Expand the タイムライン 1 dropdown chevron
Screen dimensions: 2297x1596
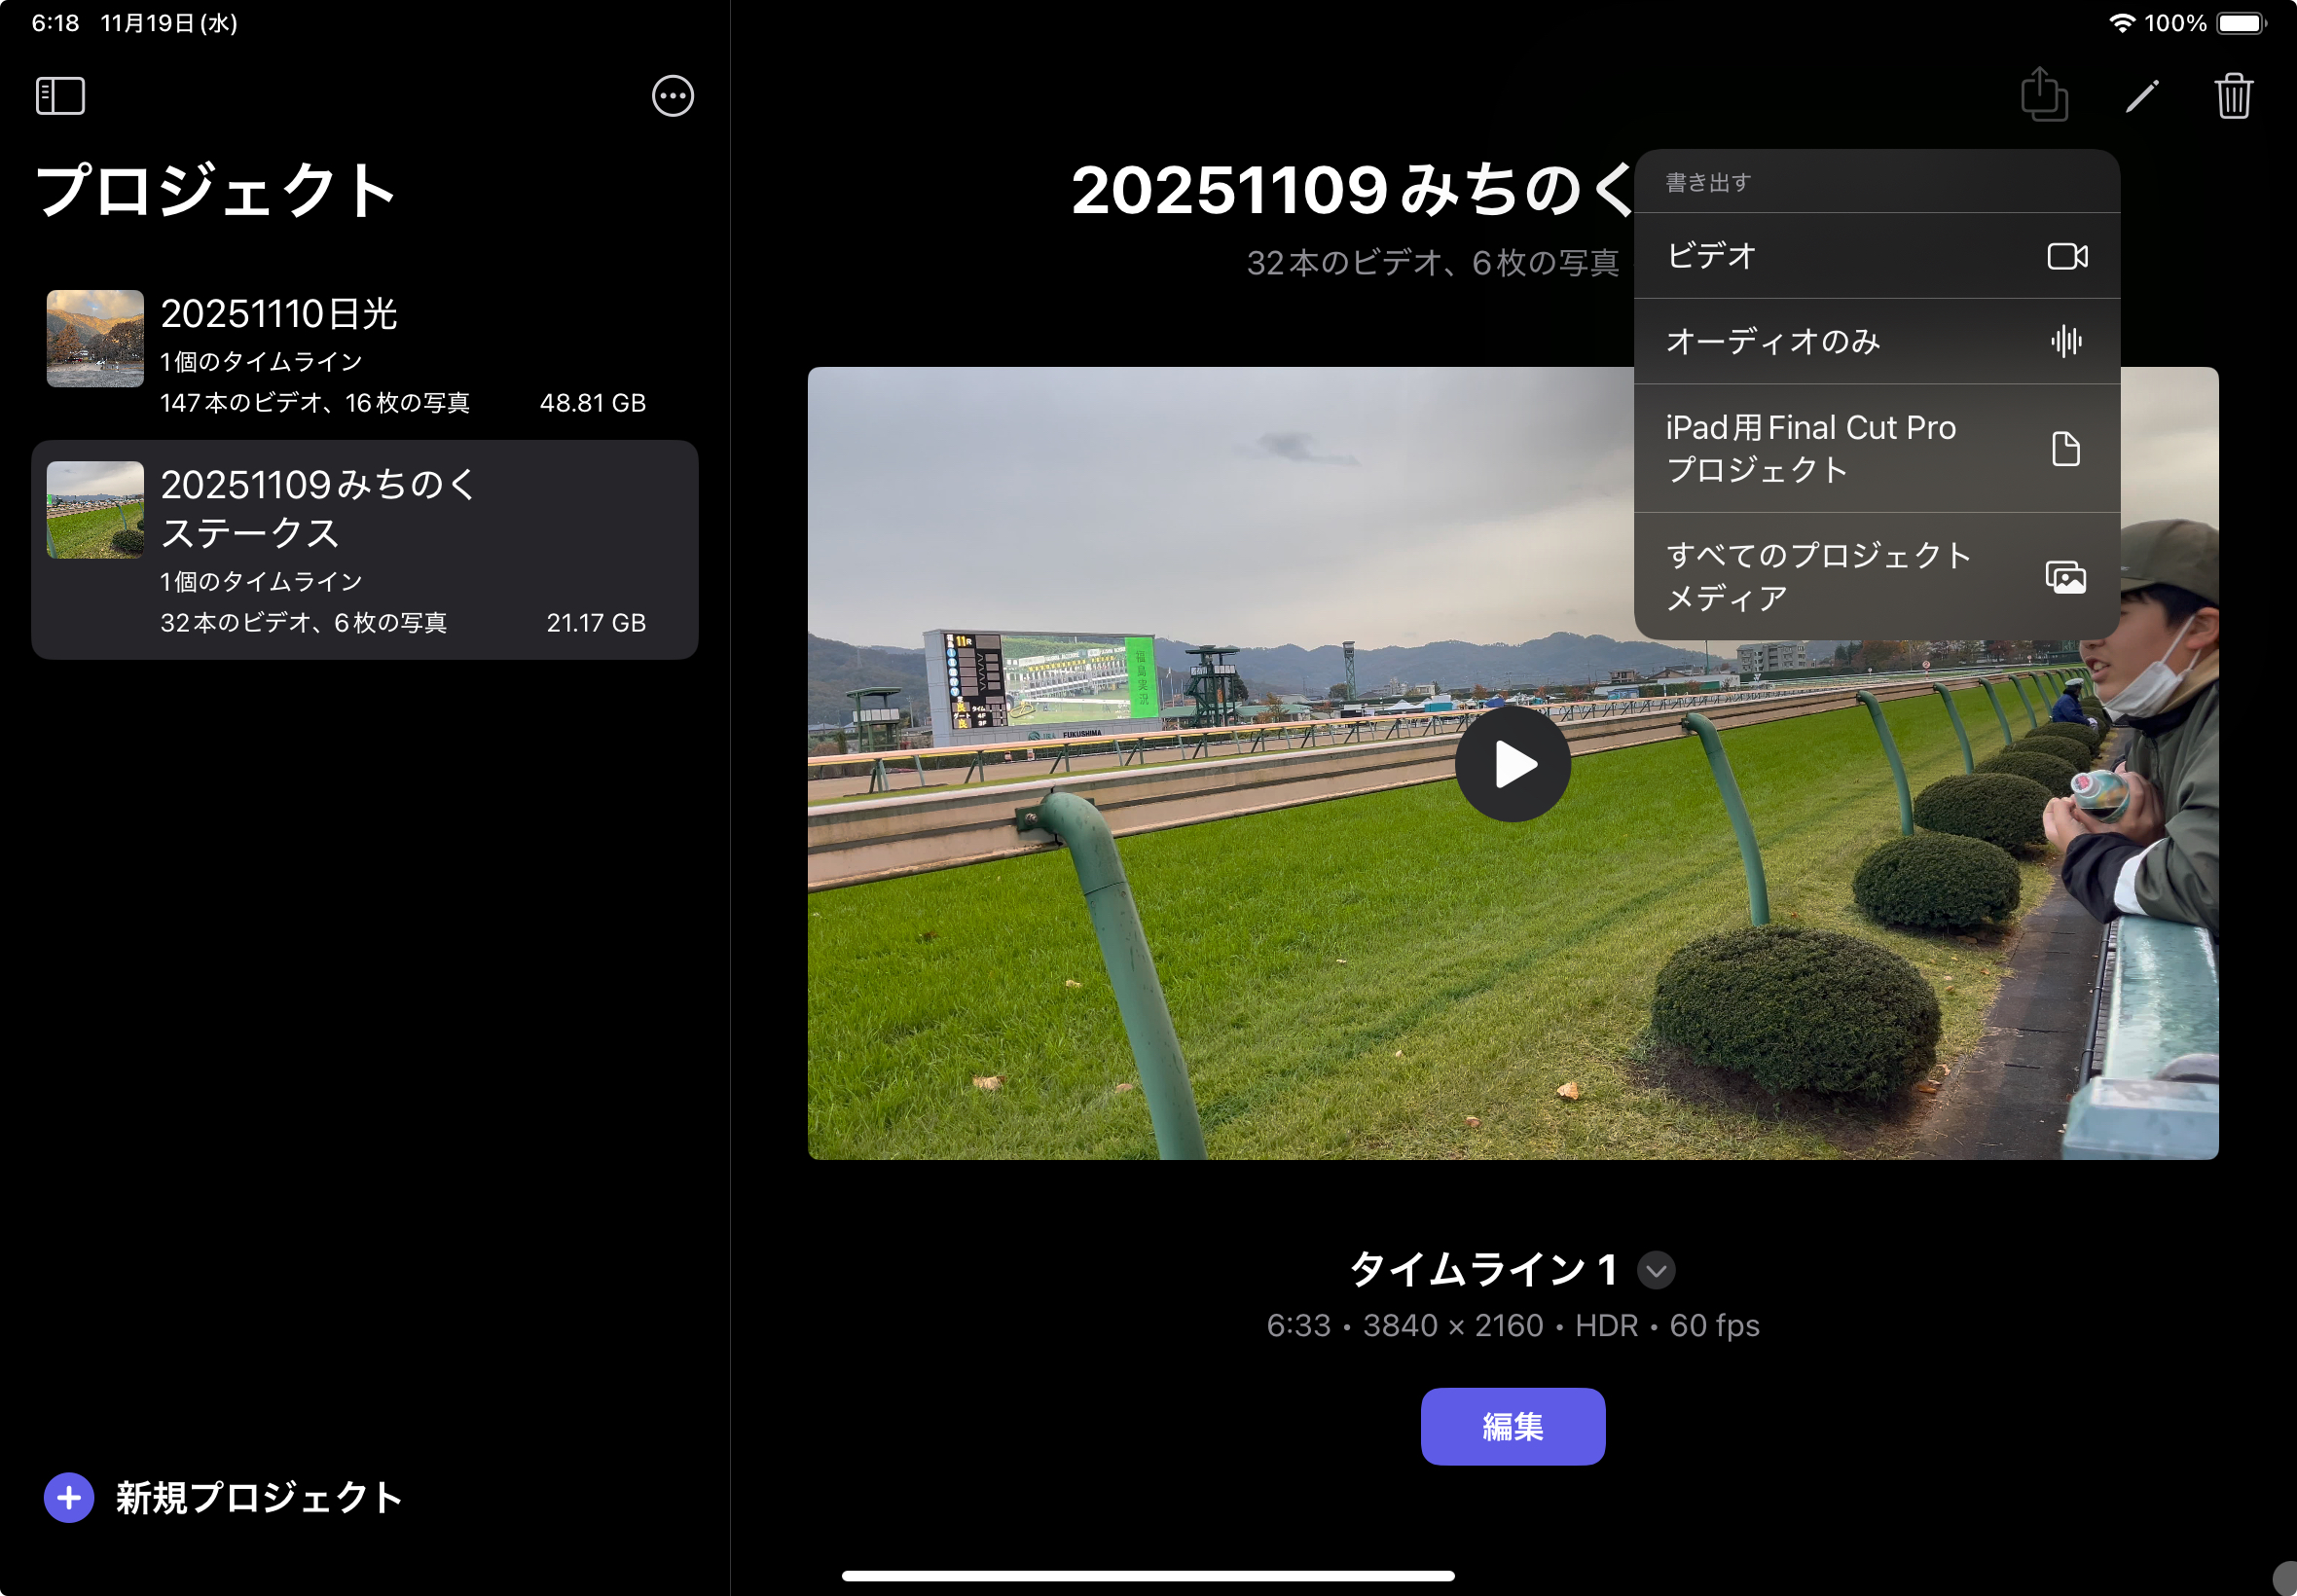[1655, 1270]
